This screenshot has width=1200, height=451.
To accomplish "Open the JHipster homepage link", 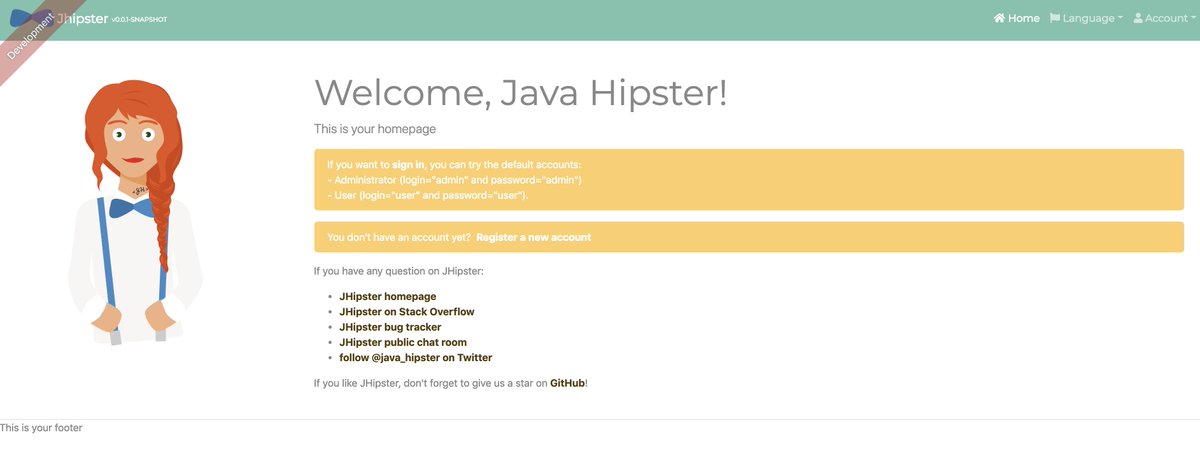I will point(388,297).
